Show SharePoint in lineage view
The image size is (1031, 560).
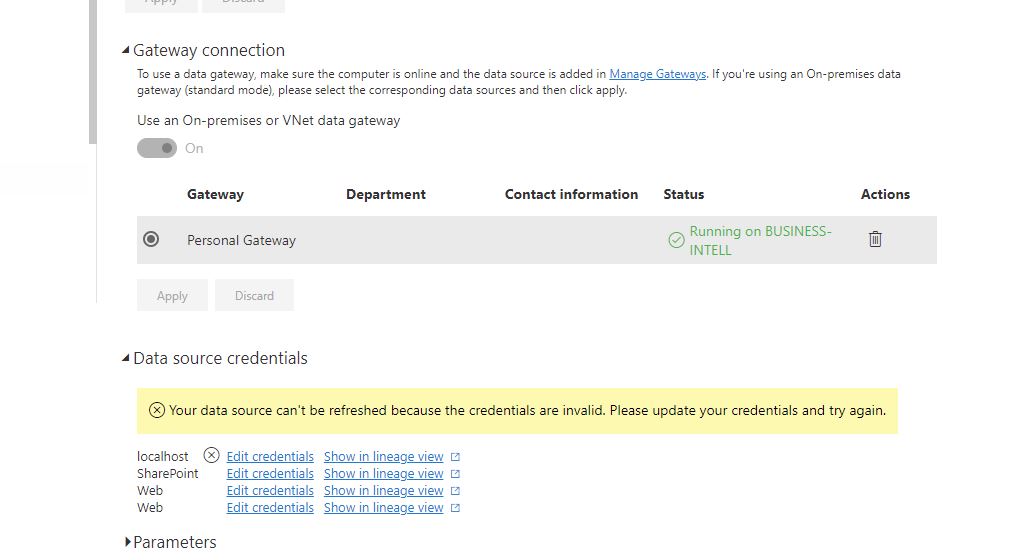click(383, 474)
